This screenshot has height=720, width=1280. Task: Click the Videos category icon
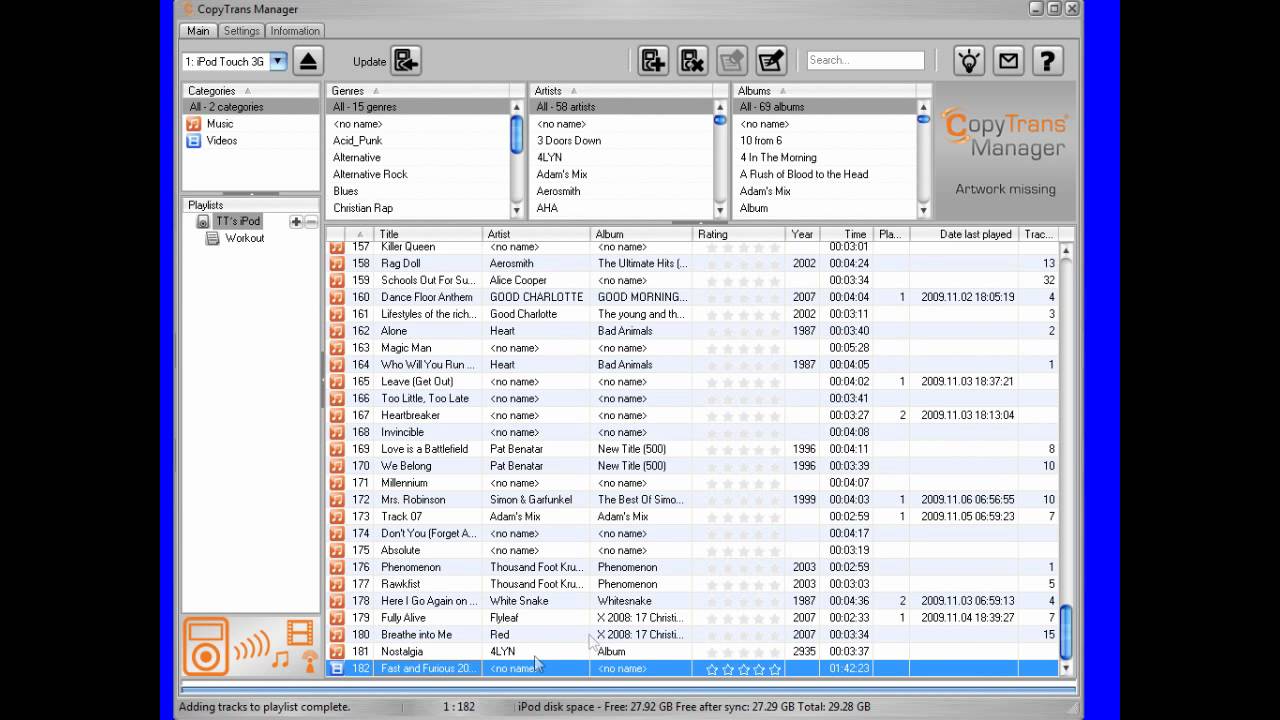194,141
